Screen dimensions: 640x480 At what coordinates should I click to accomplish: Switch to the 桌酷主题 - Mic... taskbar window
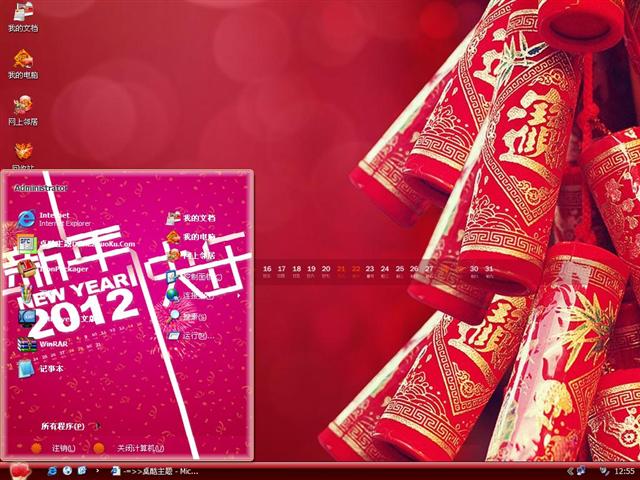[x=154, y=471]
